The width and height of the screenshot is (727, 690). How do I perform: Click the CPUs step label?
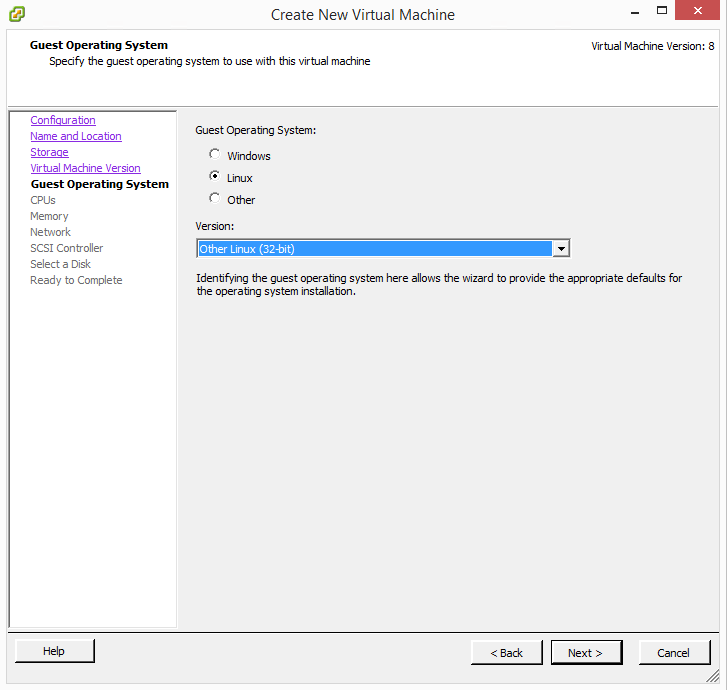coord(43,200)
